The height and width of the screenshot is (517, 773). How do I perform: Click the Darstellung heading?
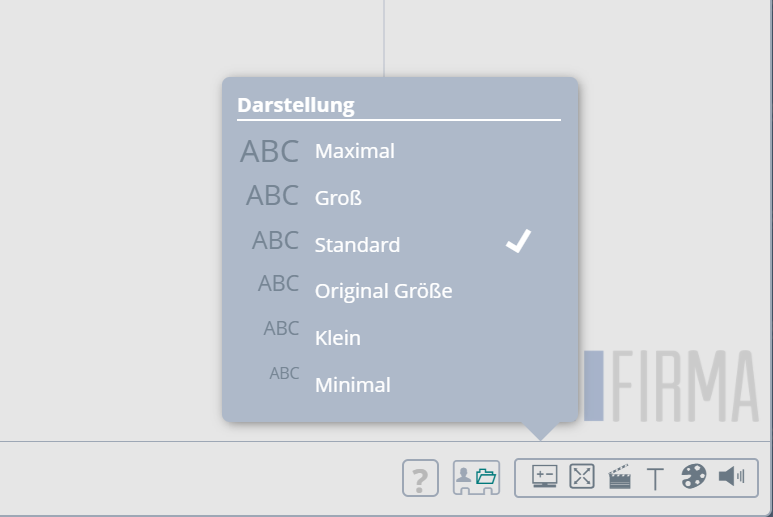point(295,104)
